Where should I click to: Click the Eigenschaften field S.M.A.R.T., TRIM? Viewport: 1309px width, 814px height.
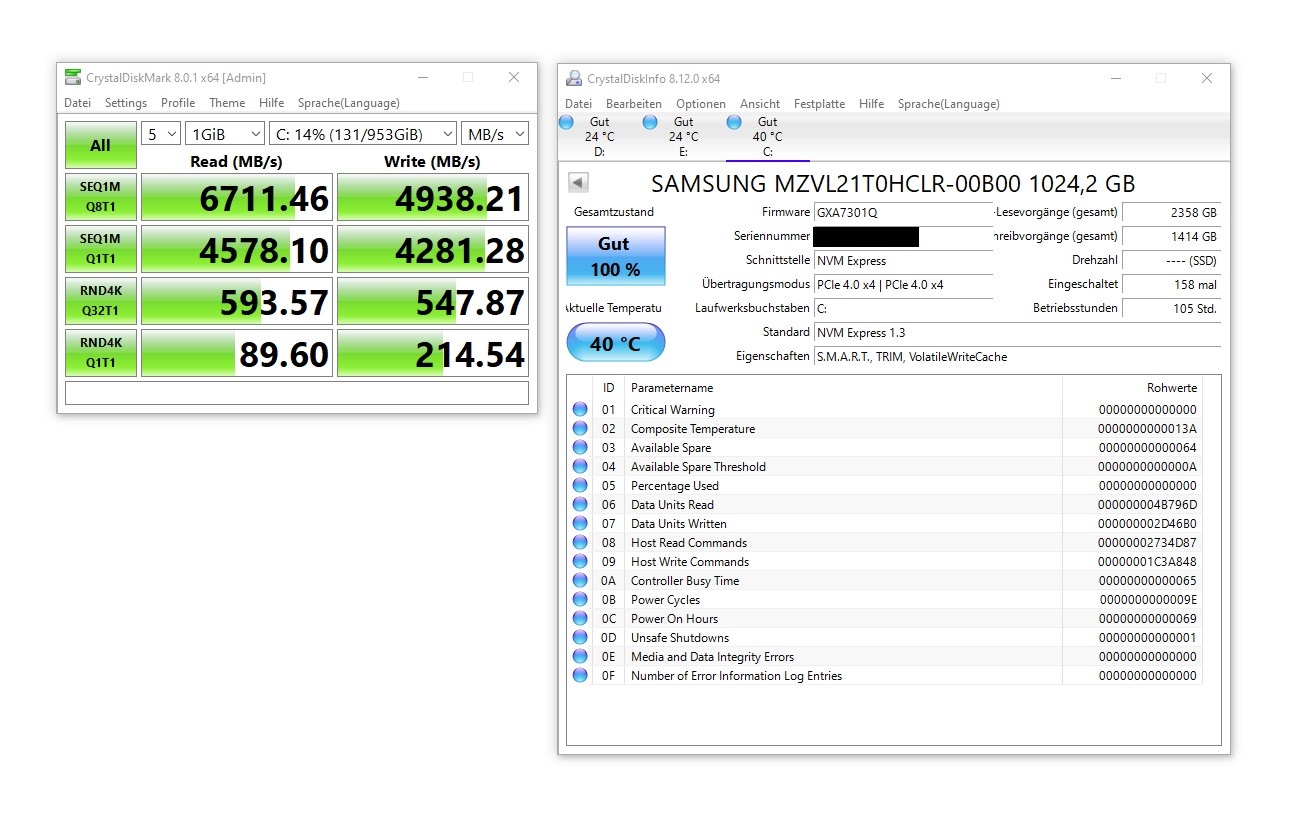pos(1017,356)
